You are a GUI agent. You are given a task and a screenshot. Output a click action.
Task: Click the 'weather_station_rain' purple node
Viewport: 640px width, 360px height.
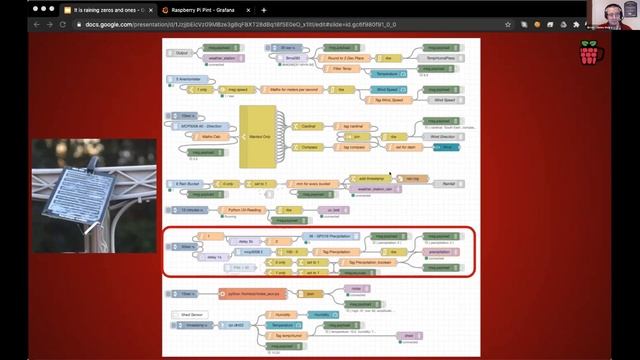click(376, 189)
